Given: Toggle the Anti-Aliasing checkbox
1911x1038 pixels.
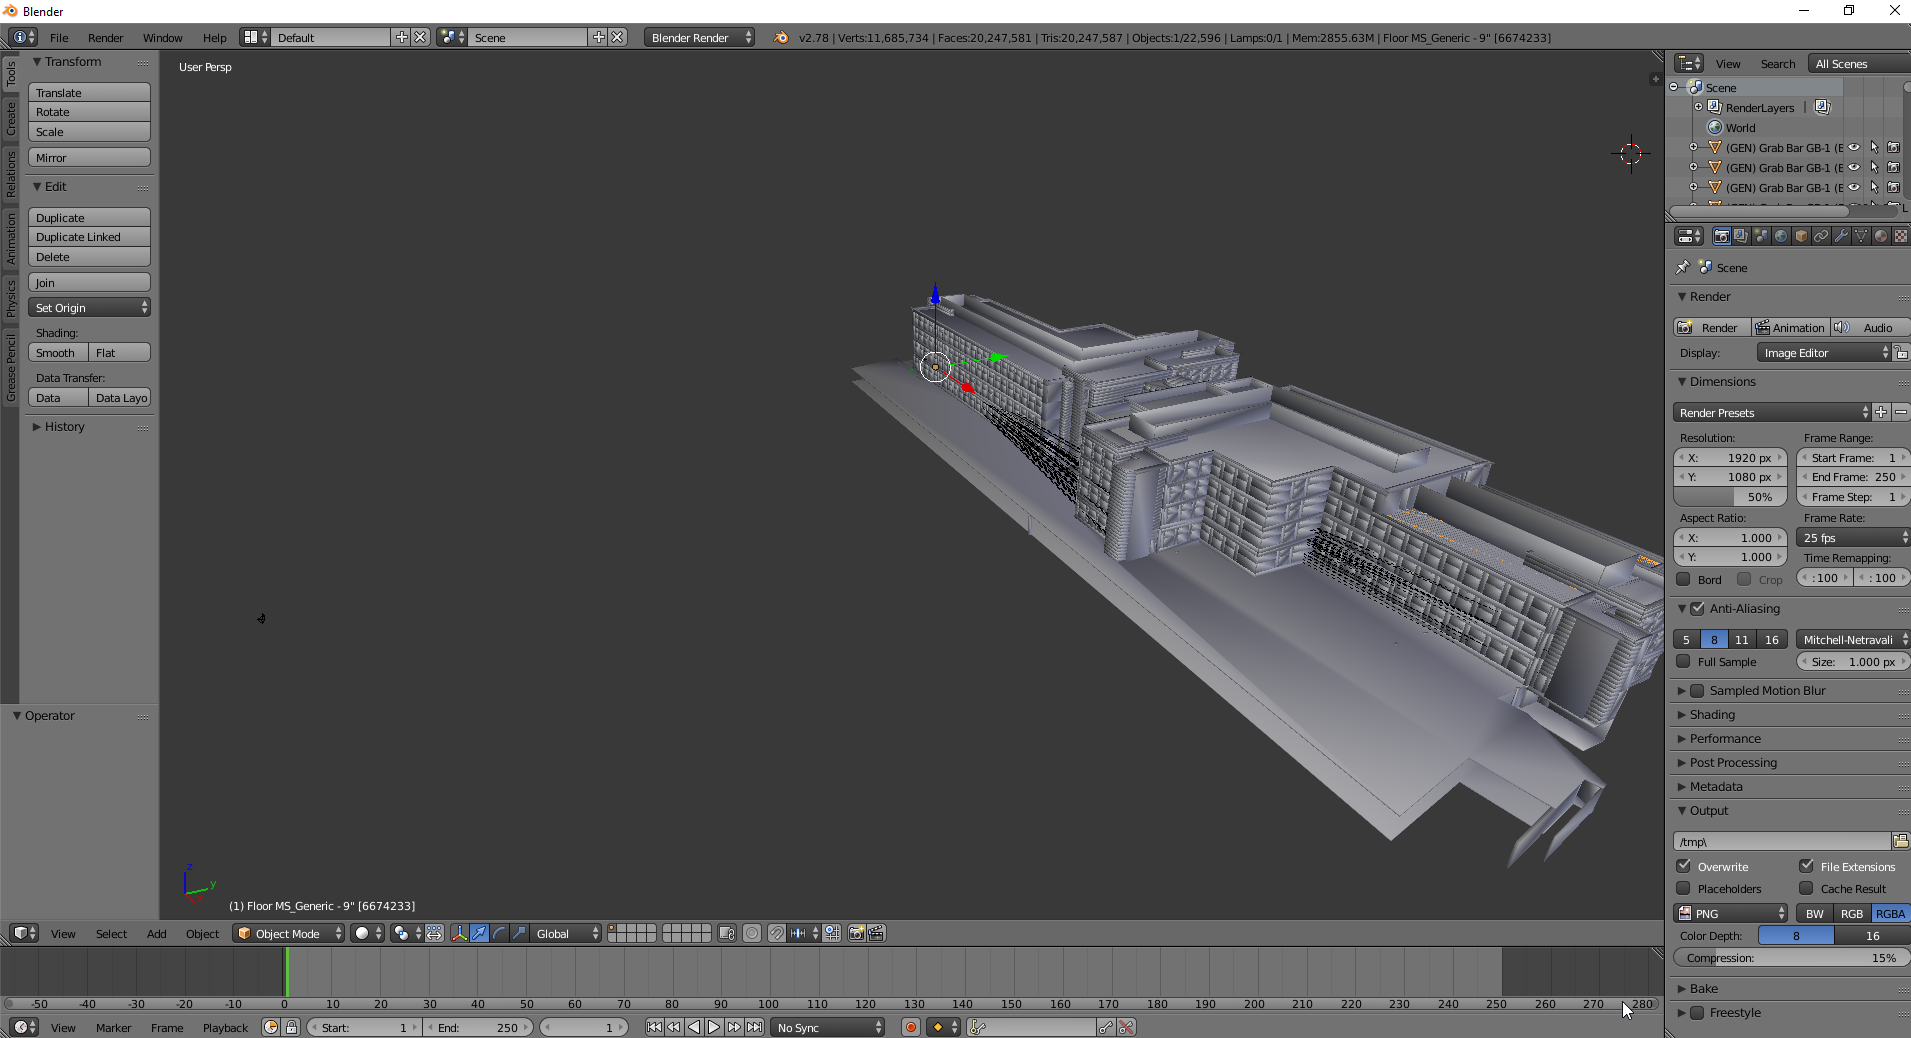Looking at the screenshot, I should [x=1697, y=608].
